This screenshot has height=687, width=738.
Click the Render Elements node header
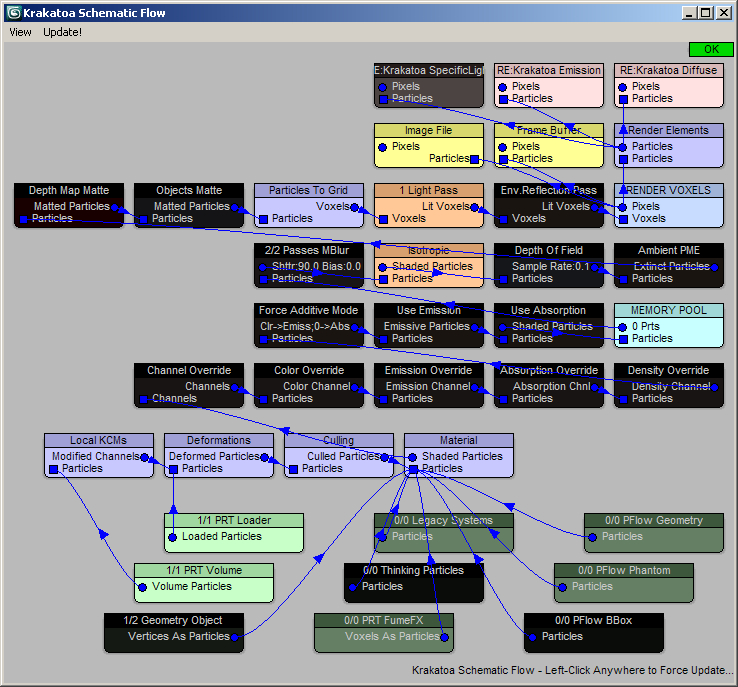pos(669,130)
